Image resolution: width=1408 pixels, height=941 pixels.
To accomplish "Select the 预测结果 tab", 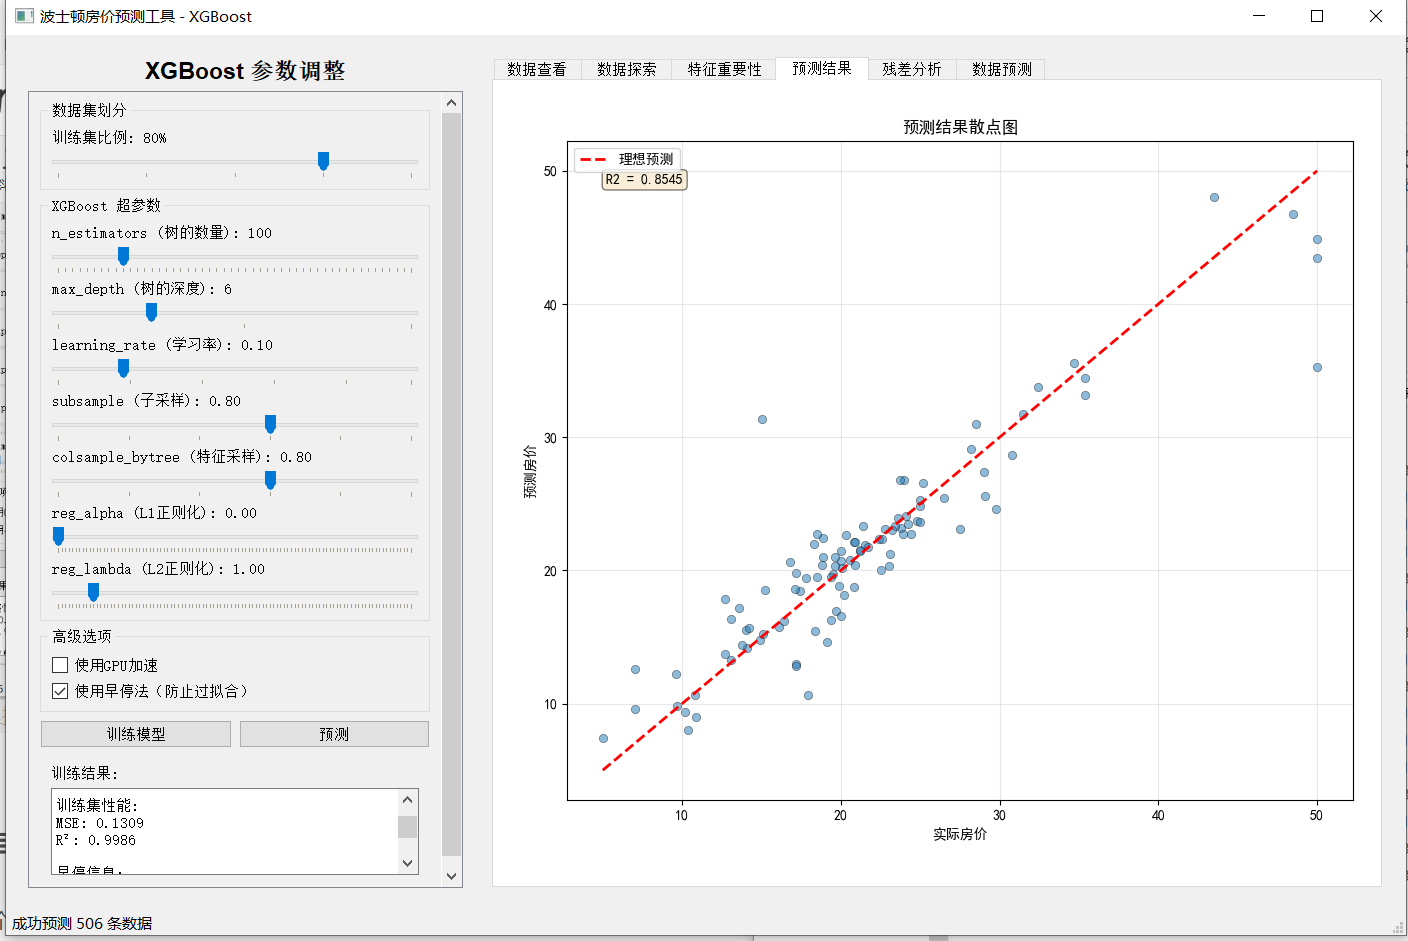I will click(x=822, y=68).
